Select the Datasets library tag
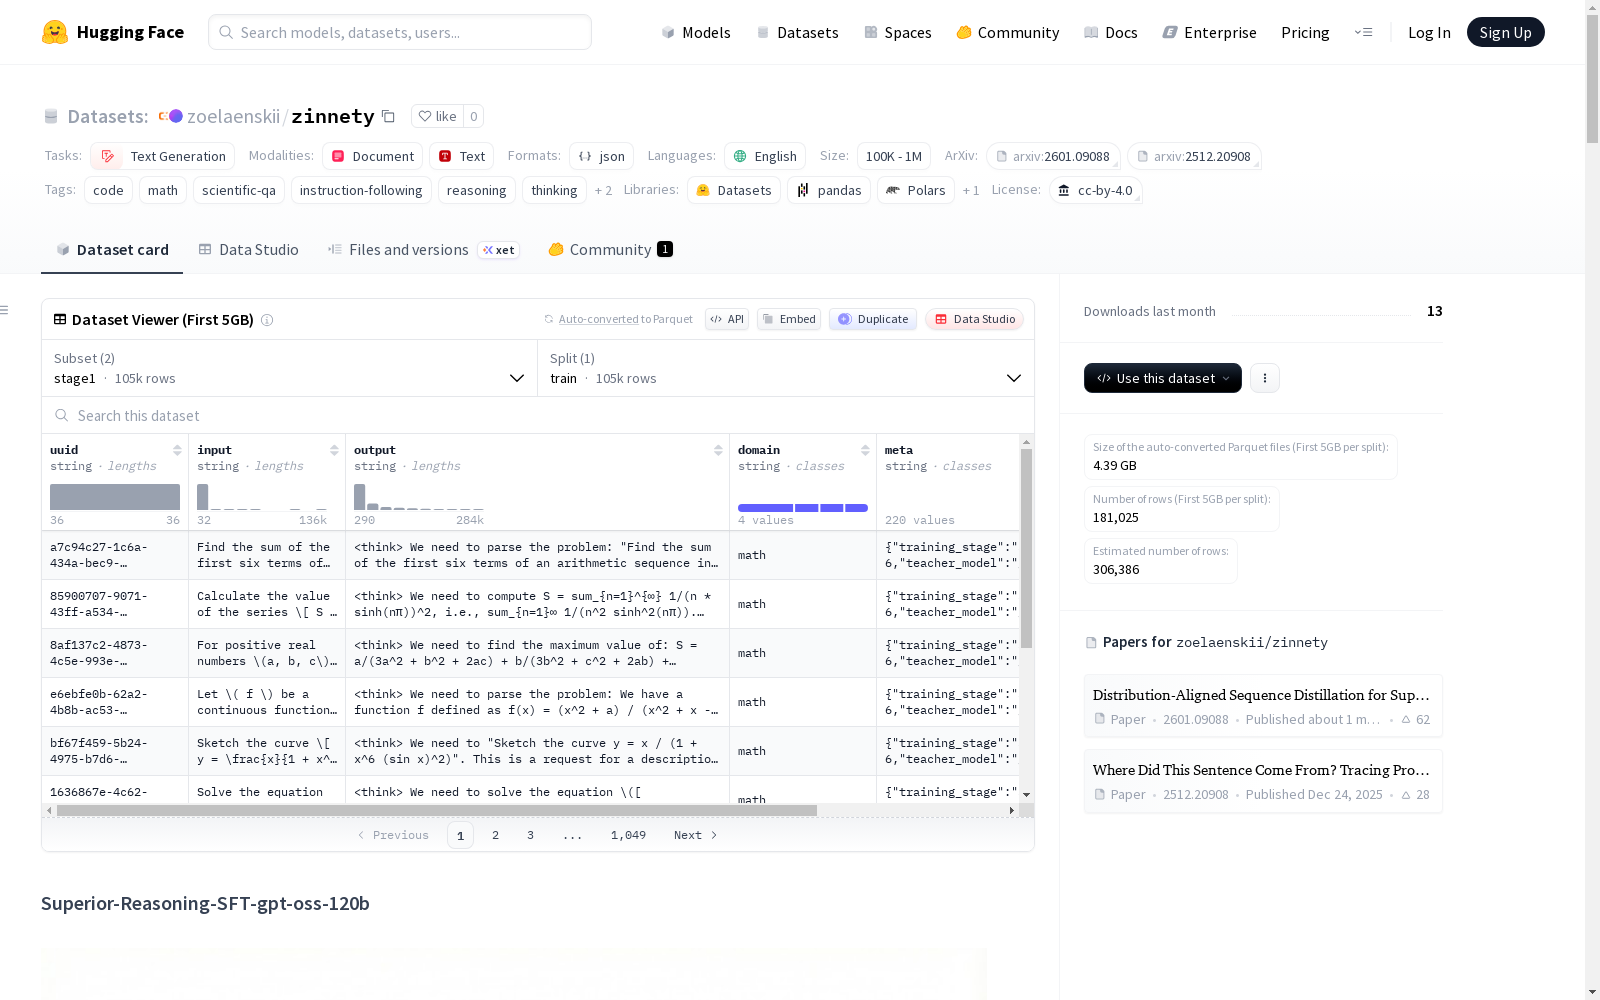Viewport: 1600px width, 1000px height. (x=734, y=190)
